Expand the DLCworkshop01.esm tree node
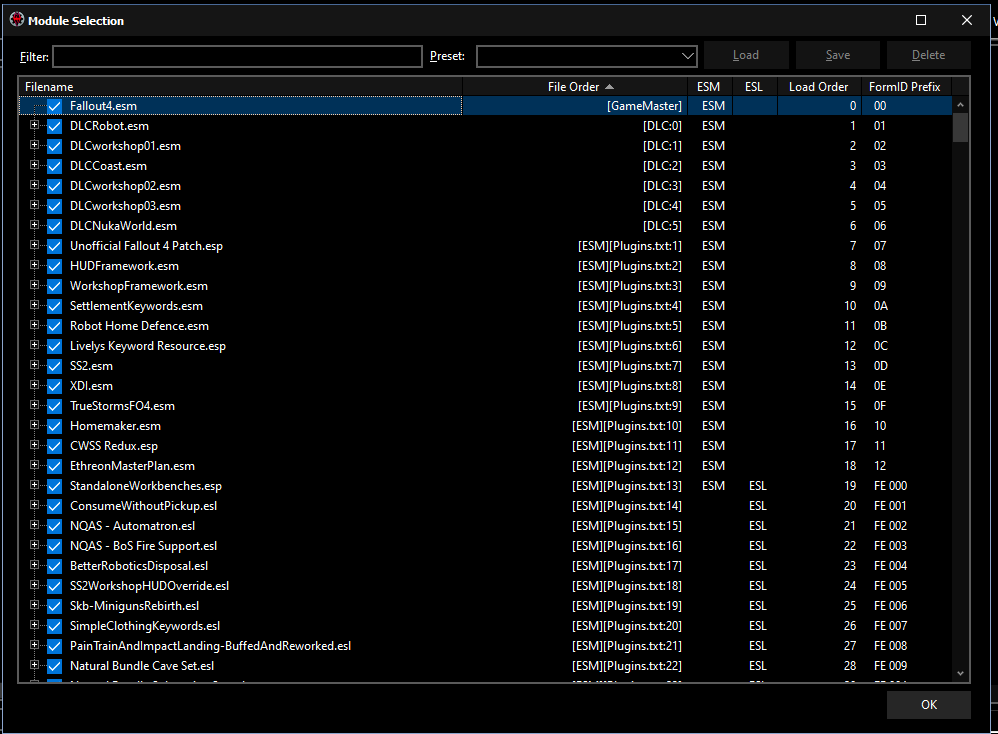 pyautogui.click(x=34, y=145)
